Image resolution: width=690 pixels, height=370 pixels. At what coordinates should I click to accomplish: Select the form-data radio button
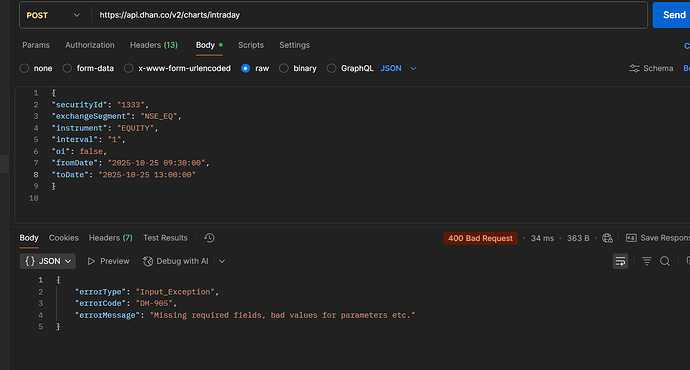tap(67, 68)
